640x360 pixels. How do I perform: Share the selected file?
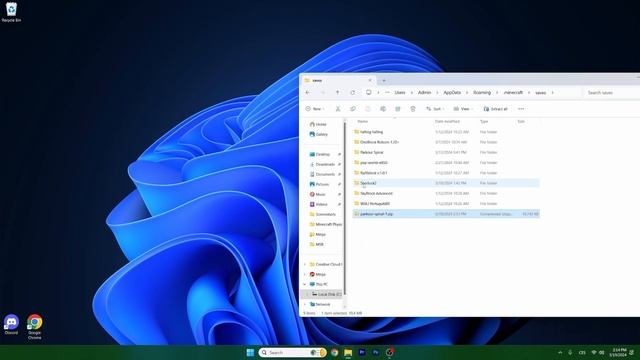pos(398,109)
